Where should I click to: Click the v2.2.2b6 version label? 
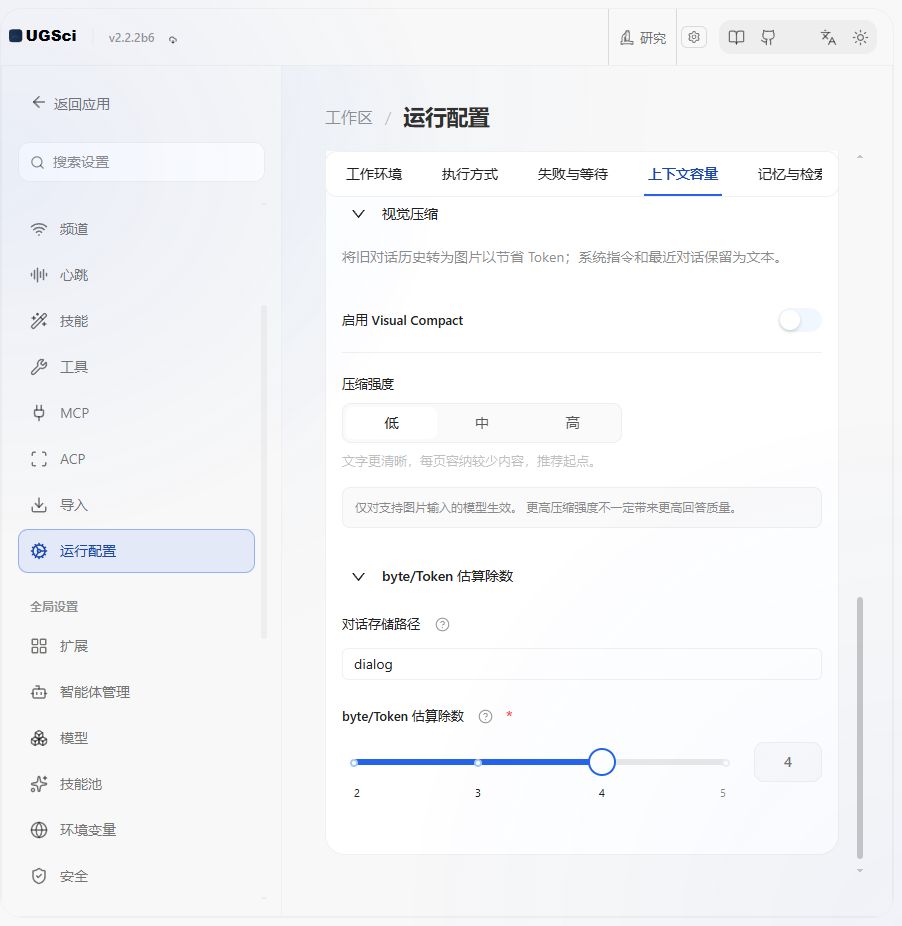pos(131,38)
